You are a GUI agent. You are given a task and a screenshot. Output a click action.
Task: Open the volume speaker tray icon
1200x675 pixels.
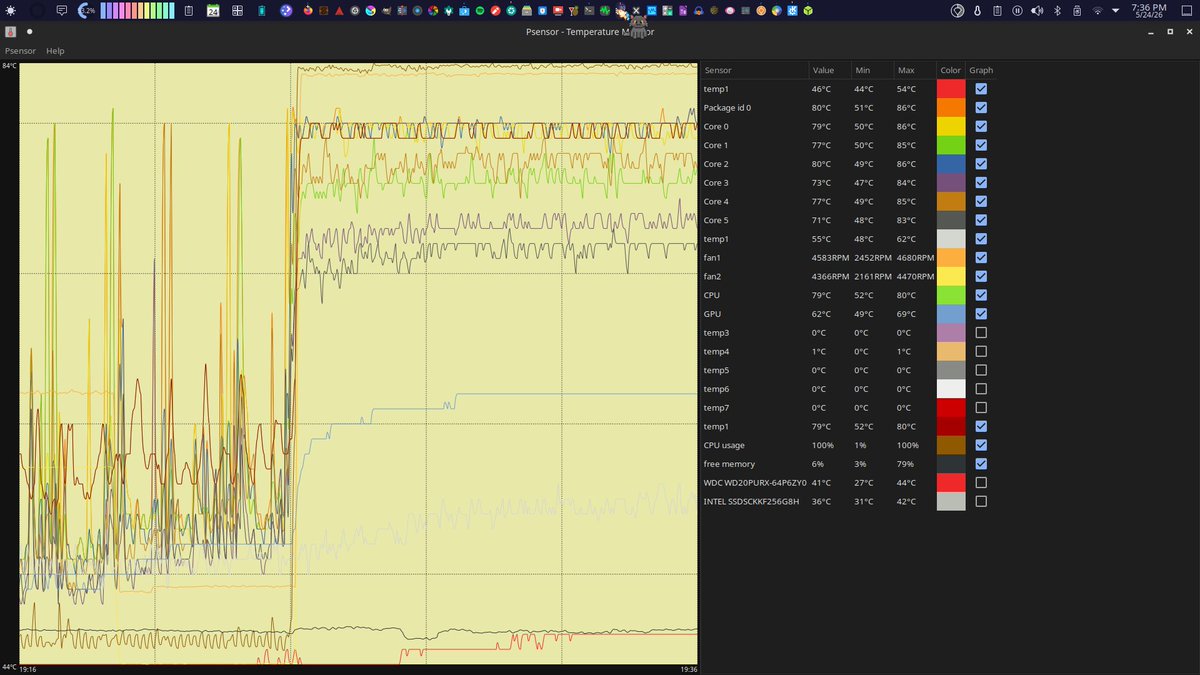[1037, 10]
